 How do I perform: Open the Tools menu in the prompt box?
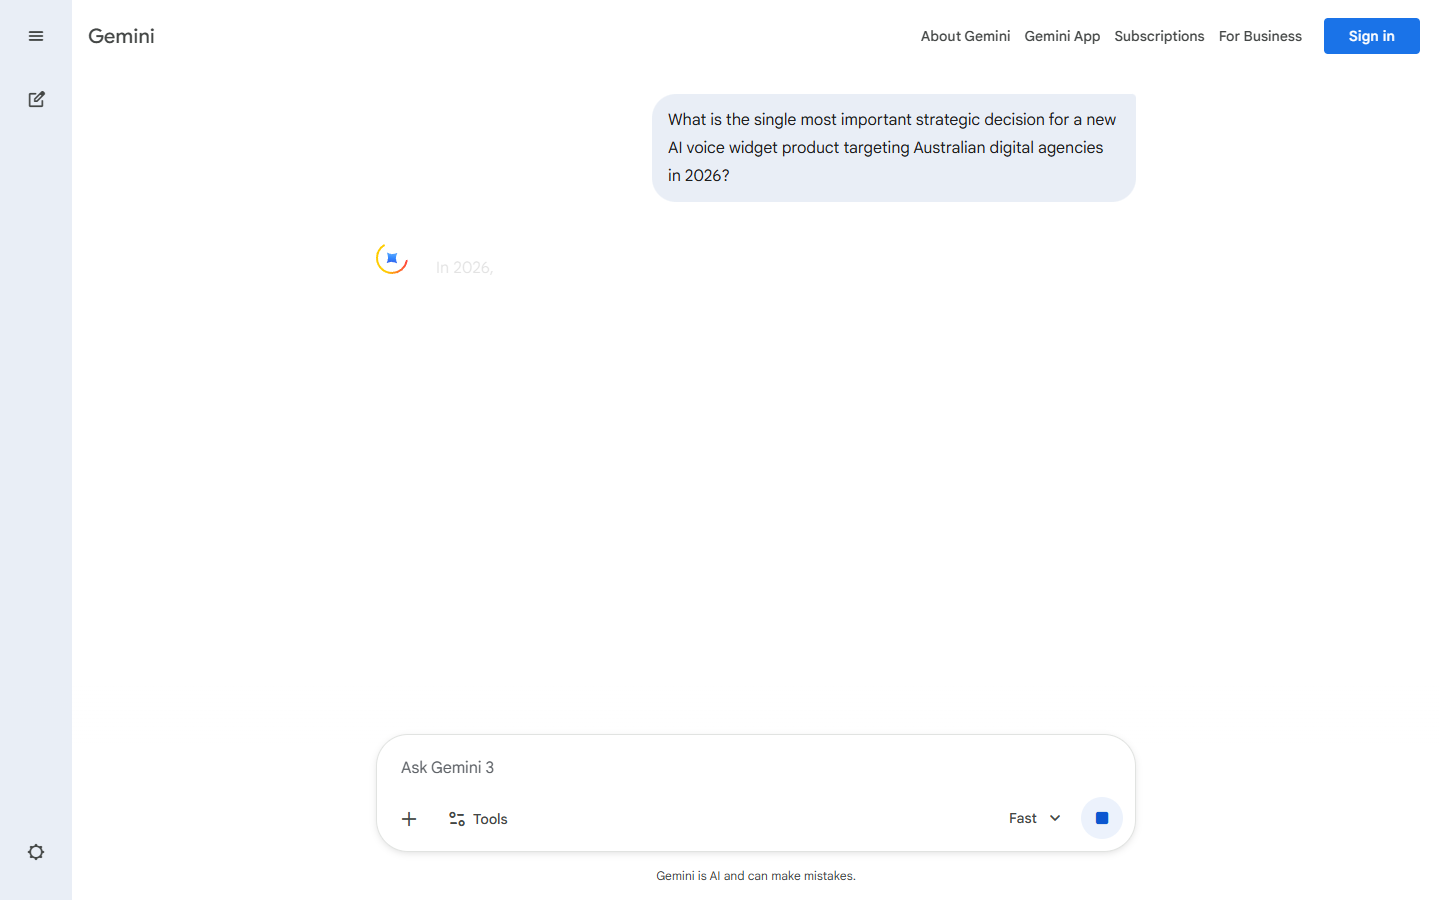tap(479, 819)
